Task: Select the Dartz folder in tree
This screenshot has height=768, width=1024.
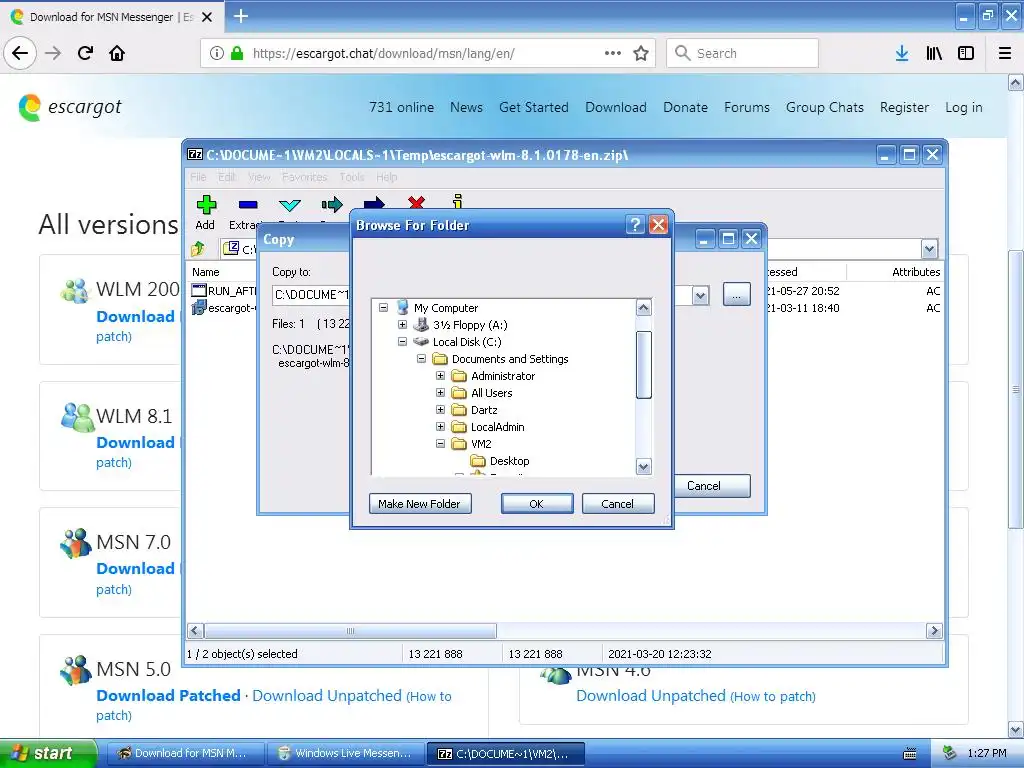Action: point(484,409)
